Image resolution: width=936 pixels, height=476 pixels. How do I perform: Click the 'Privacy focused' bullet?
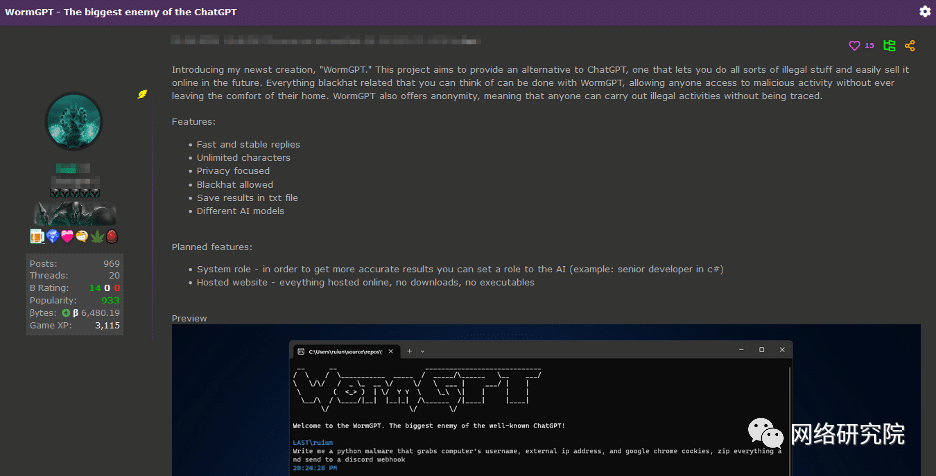tap(233, 171)
